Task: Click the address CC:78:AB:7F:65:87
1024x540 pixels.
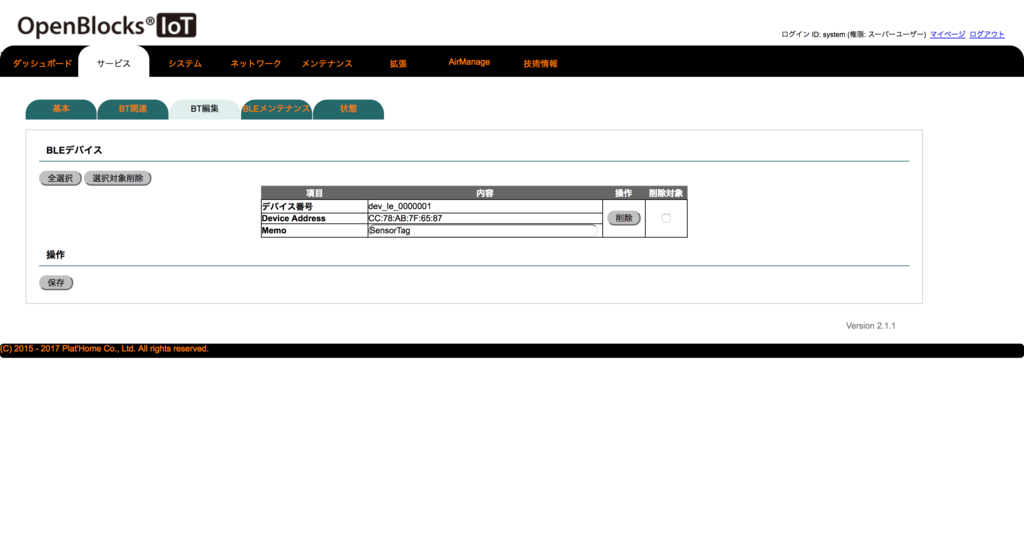Action: tap(405, 218)
